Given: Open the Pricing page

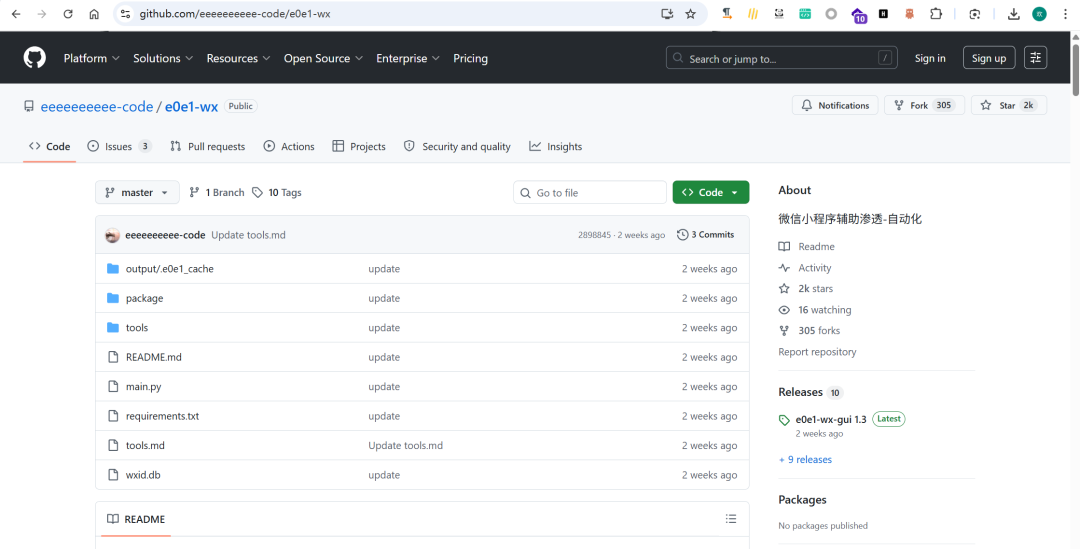Looking at the screenshot, I should (x=470, y=59).
